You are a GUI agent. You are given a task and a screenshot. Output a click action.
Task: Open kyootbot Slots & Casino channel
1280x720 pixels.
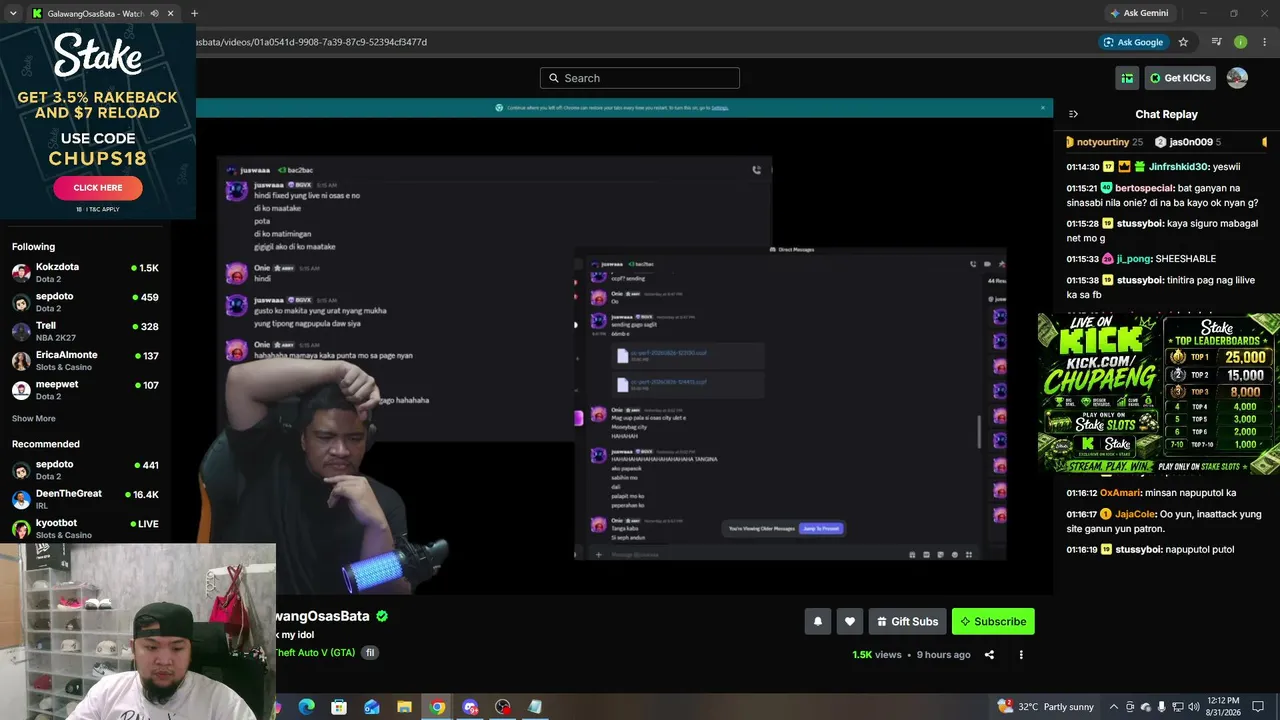click(x=85, y=528)
